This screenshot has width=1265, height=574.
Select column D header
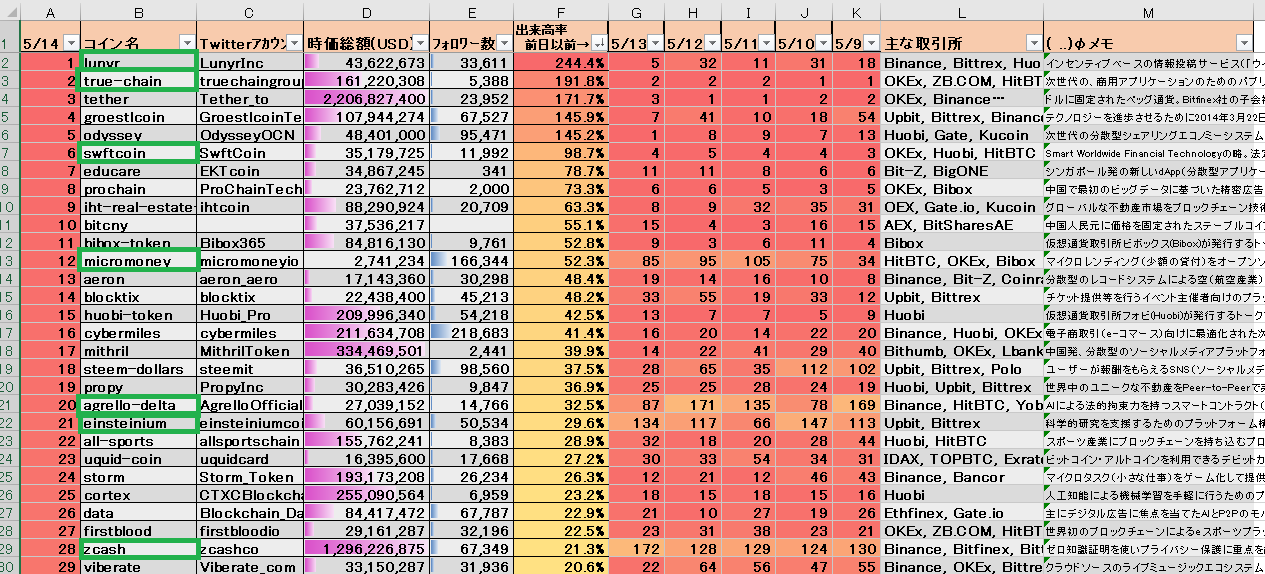366,11
